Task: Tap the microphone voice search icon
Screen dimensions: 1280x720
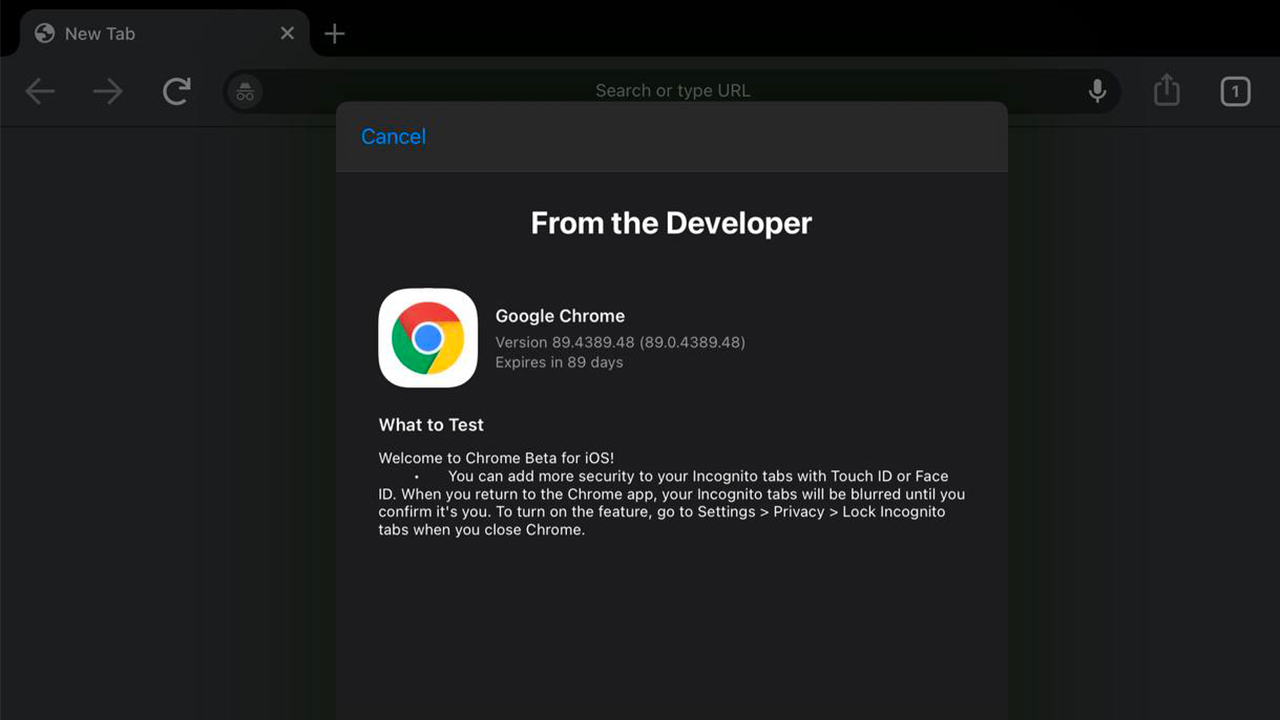Action: pyautogui.click(x=1097, y=91)
